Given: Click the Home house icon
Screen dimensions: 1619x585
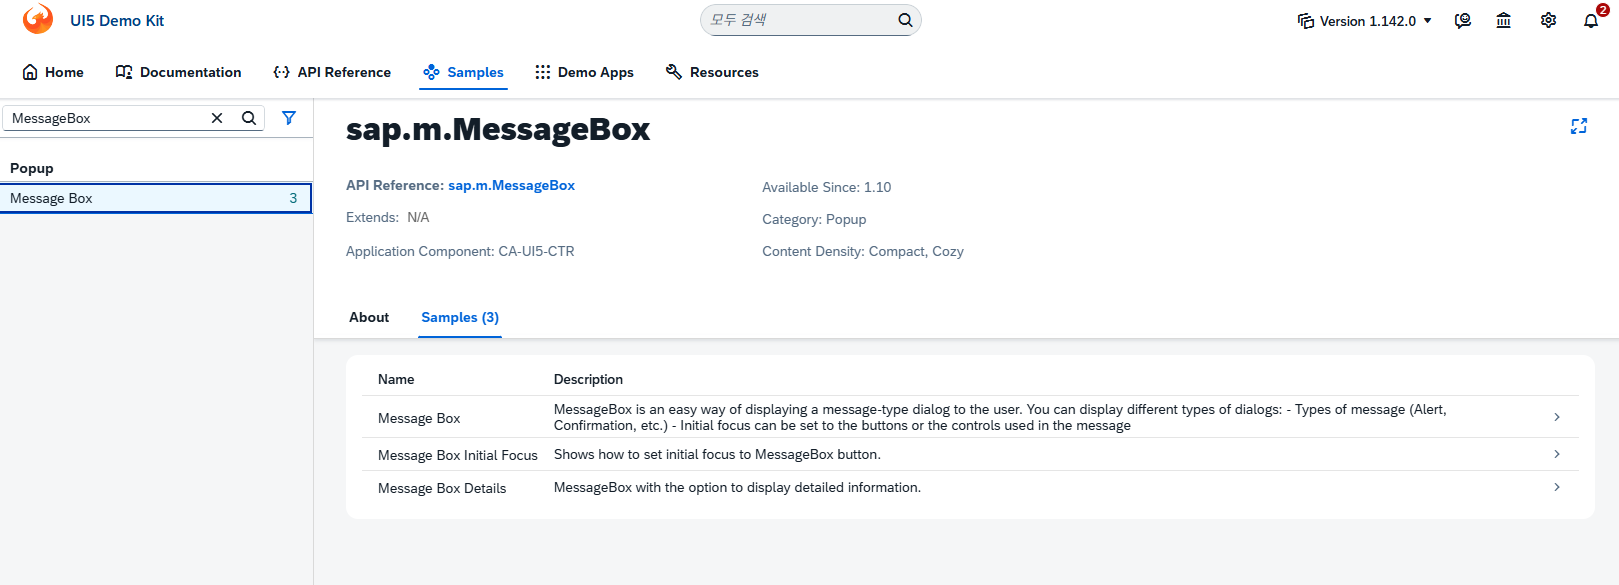Looking at the screenshot, I should (30, 72).
